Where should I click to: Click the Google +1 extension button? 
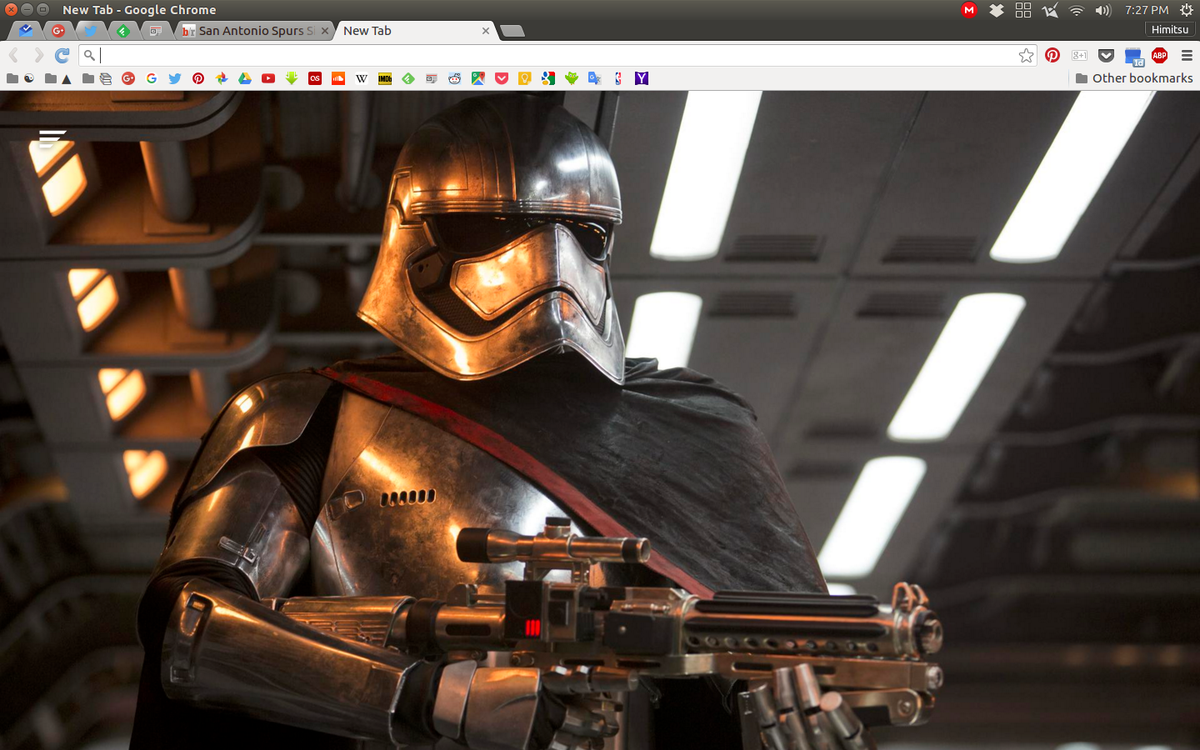tap(1079, 56)
